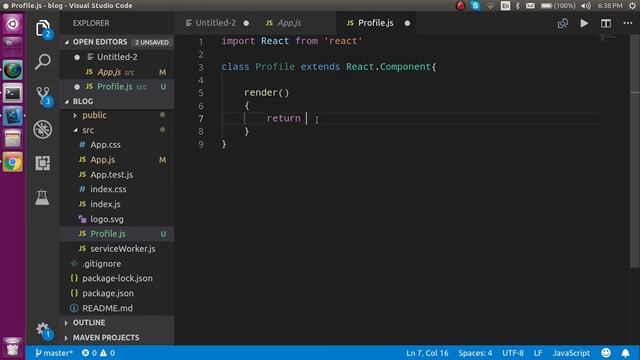
Task: Split the editor to the right
Action: tap(606, 23)
